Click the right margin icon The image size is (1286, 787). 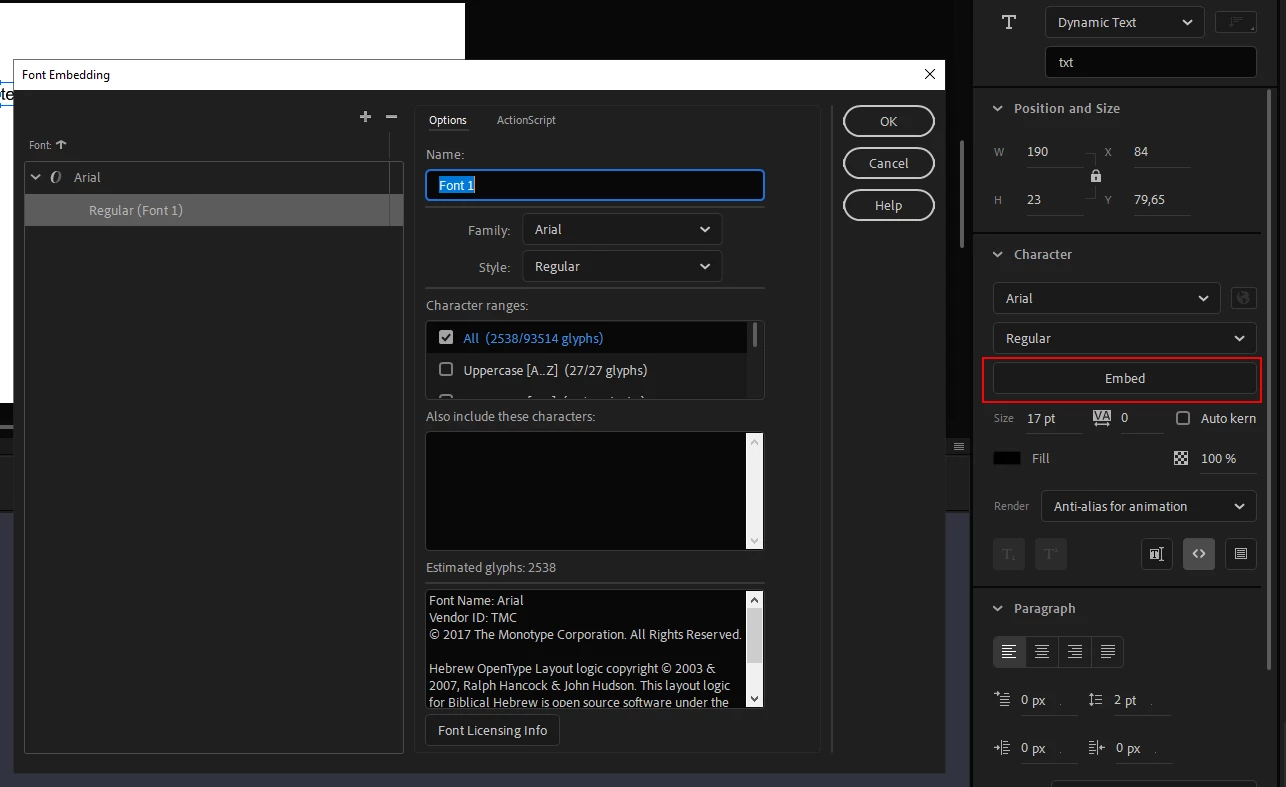[x=1096, y=748]
